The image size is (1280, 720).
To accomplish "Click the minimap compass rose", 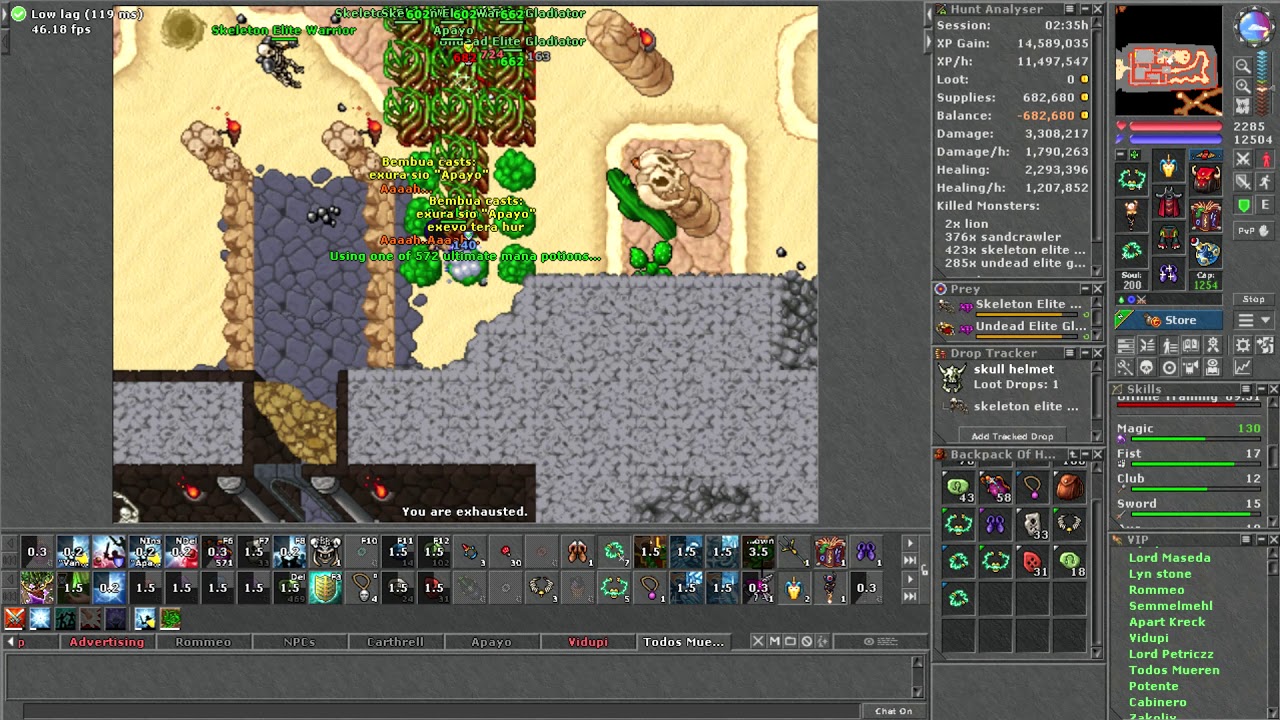I will tap(1254, 25).
